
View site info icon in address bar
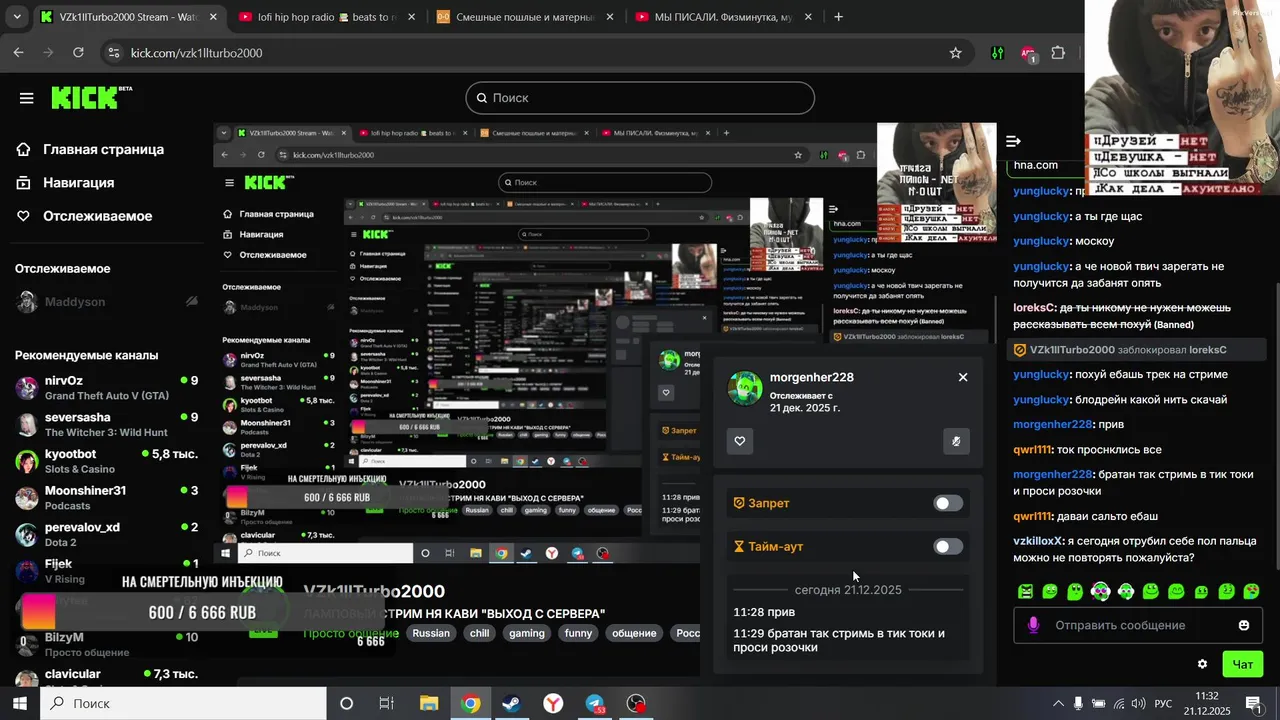[113, 53]
